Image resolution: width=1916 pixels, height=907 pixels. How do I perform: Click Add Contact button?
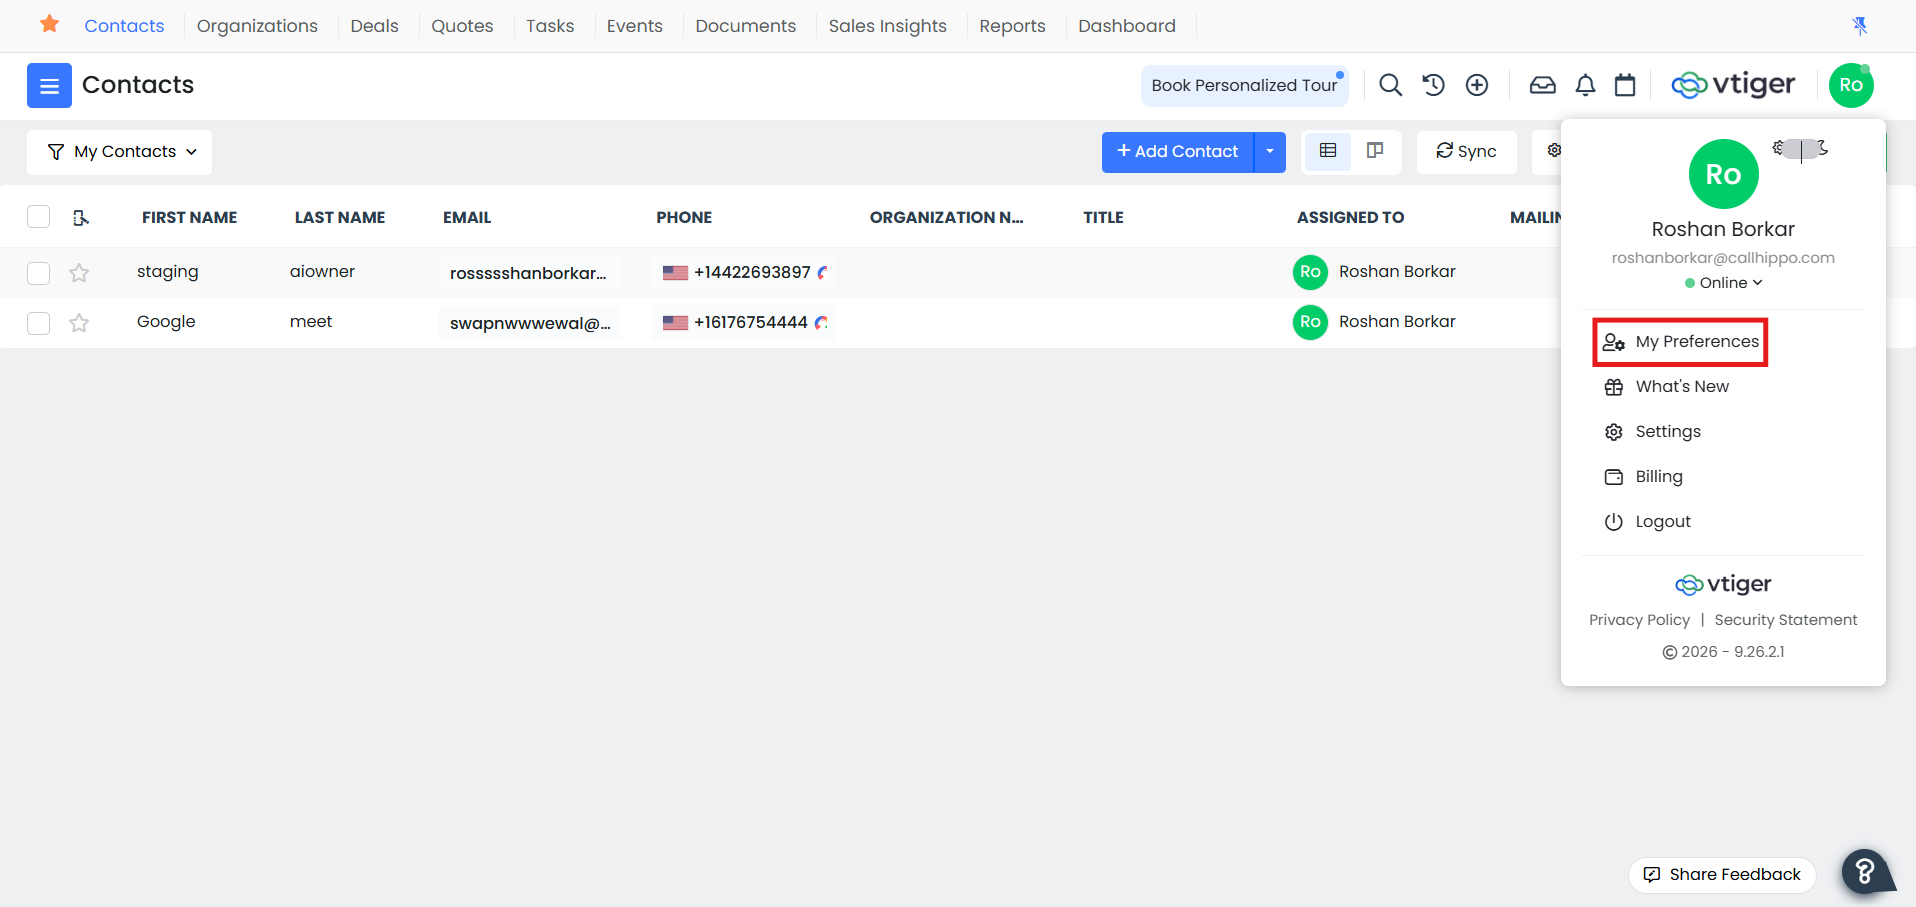click(x=1178, y=152)
